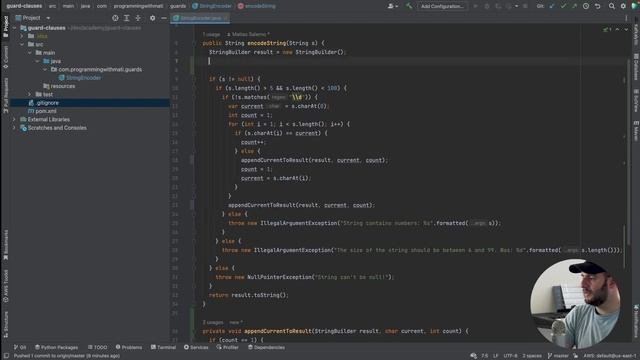Expand the .idea folder
Screen dimensions: 640x360
point(22,36)
